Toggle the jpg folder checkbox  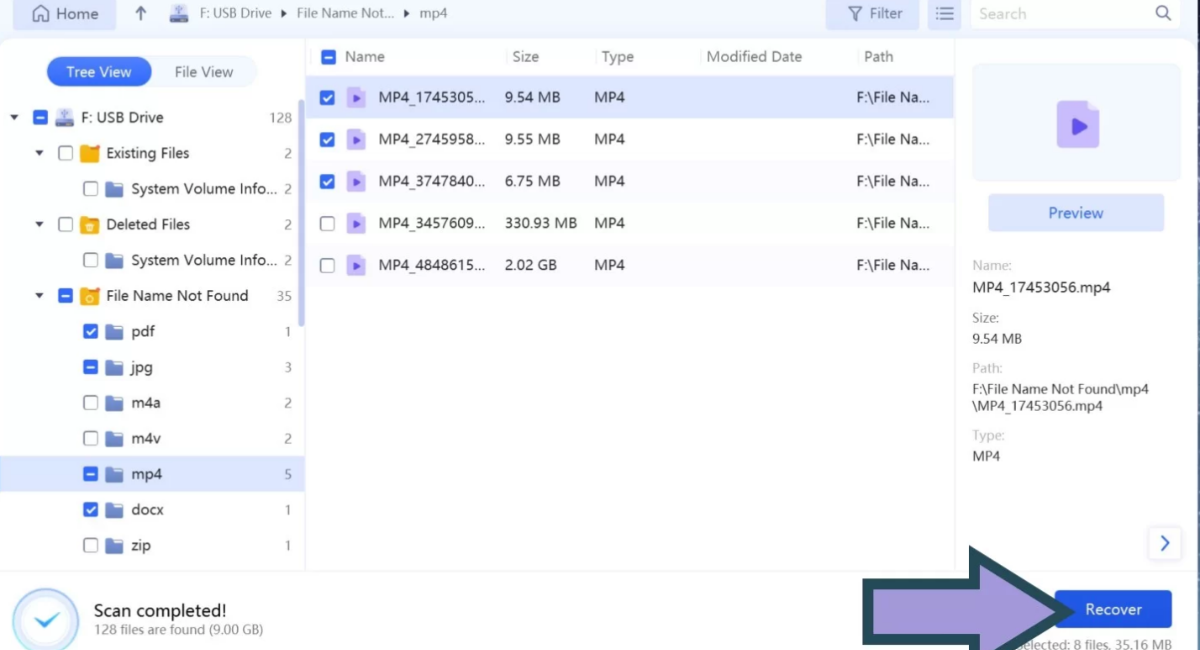(x=90, y=367)
